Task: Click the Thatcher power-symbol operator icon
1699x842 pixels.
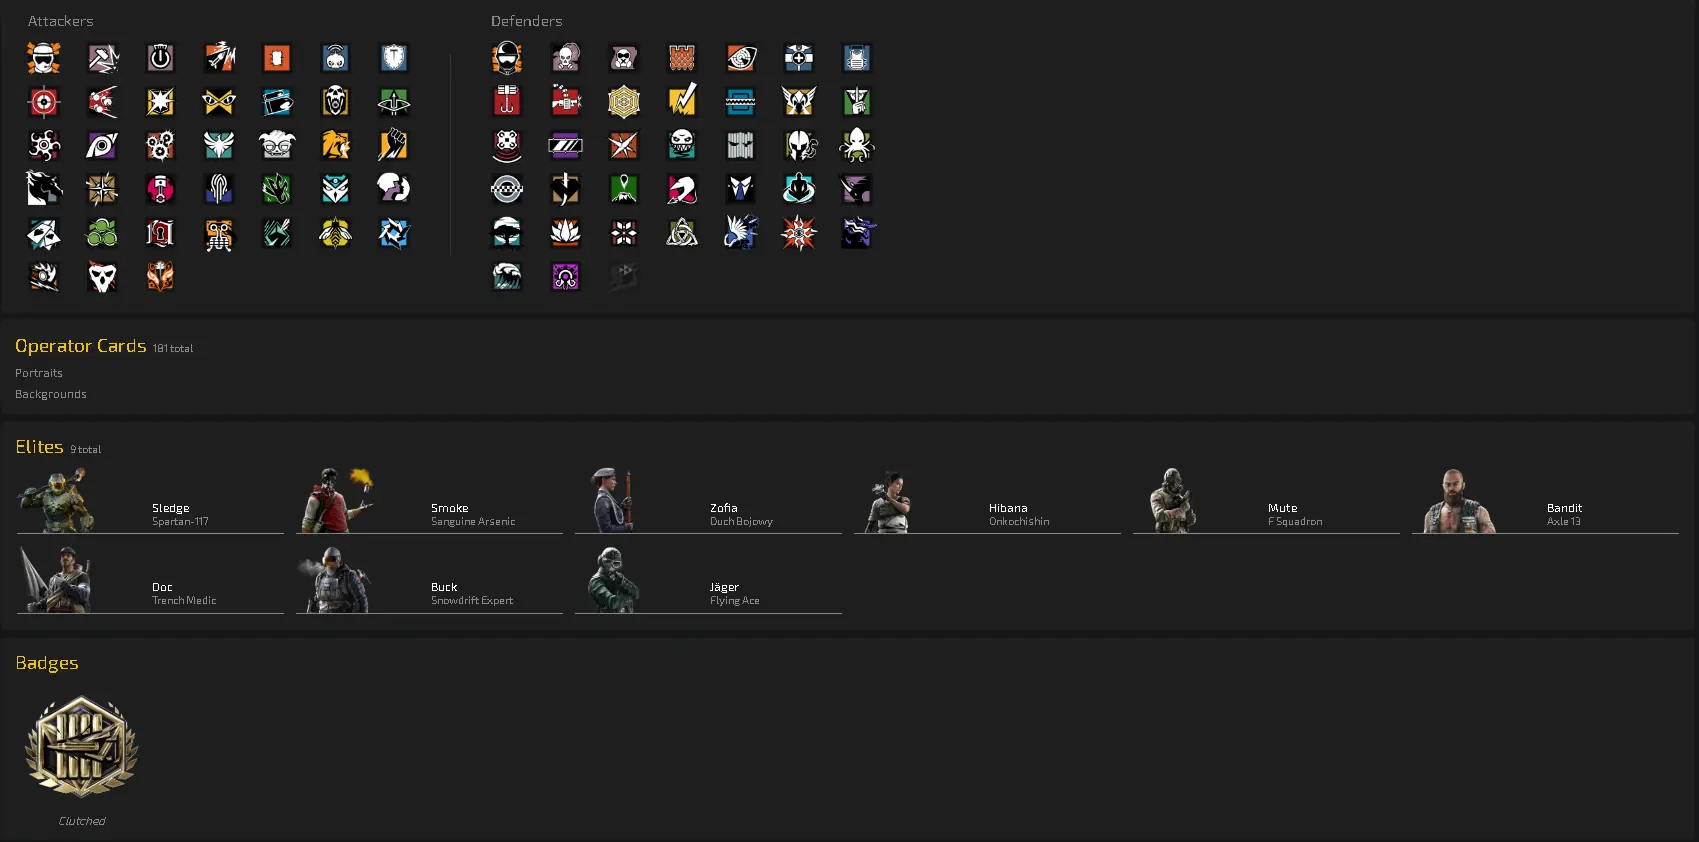Action: 160,58
